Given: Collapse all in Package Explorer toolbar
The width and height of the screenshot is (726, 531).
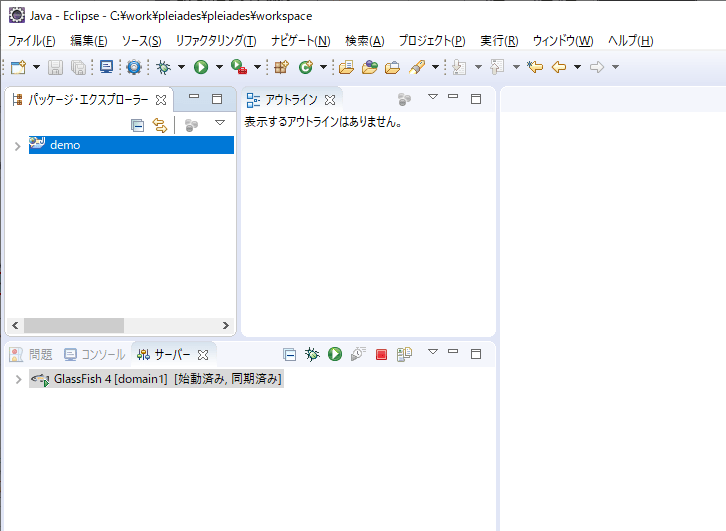Looking at the screenshot, I should click(138, 125).
